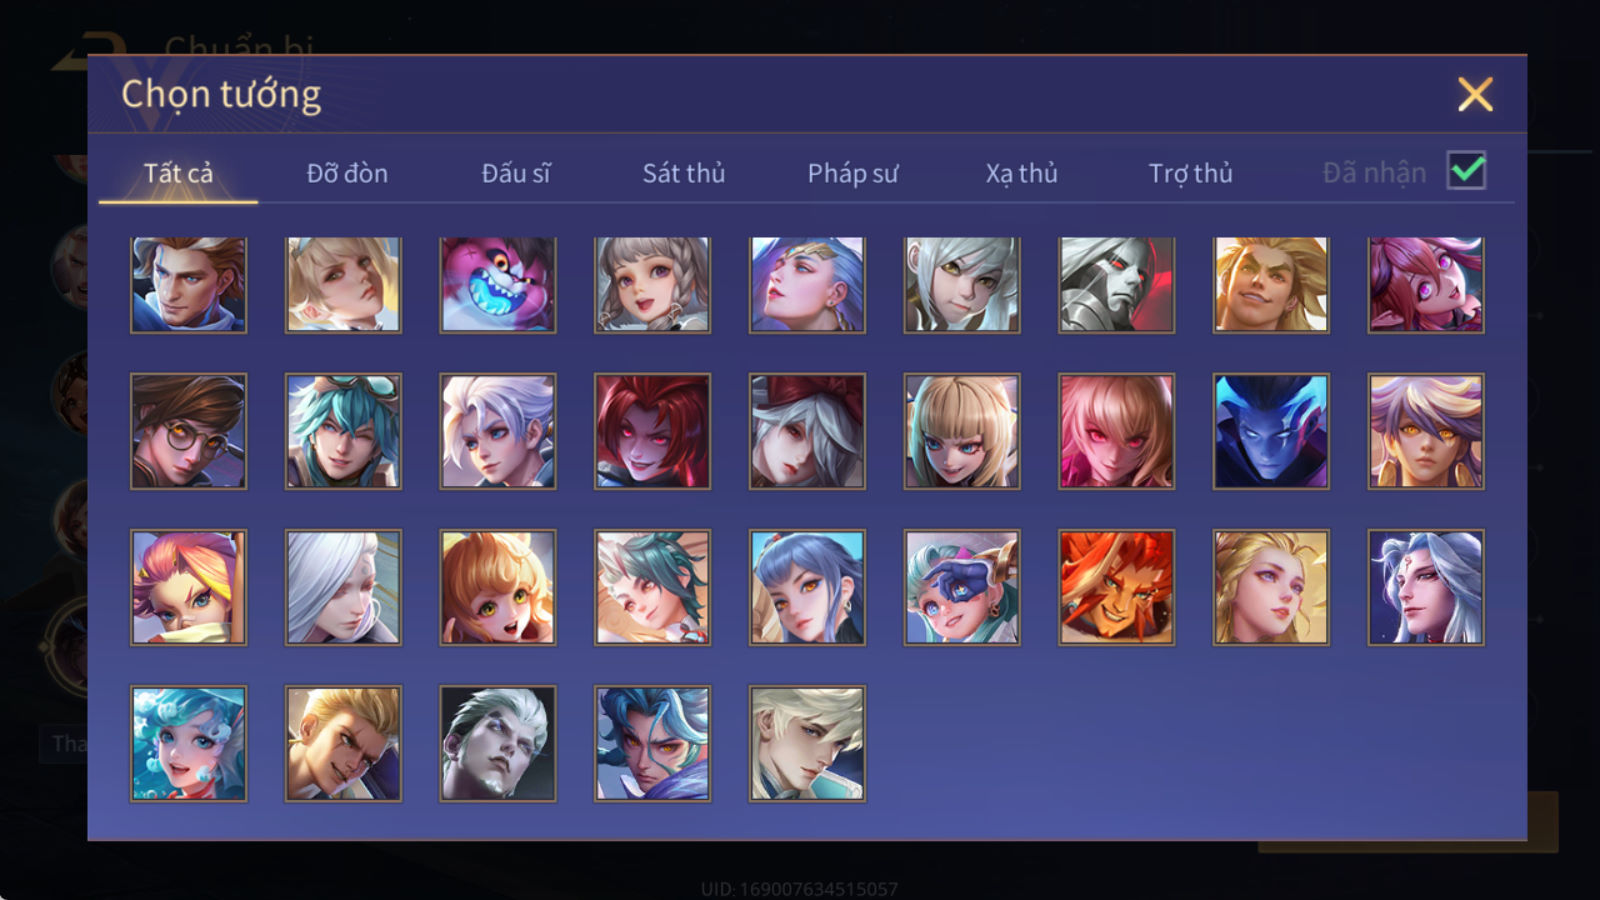Open the Đấu sĩ category tab
The height and width of the screenshot is (900, 1600).
point(516,173)
